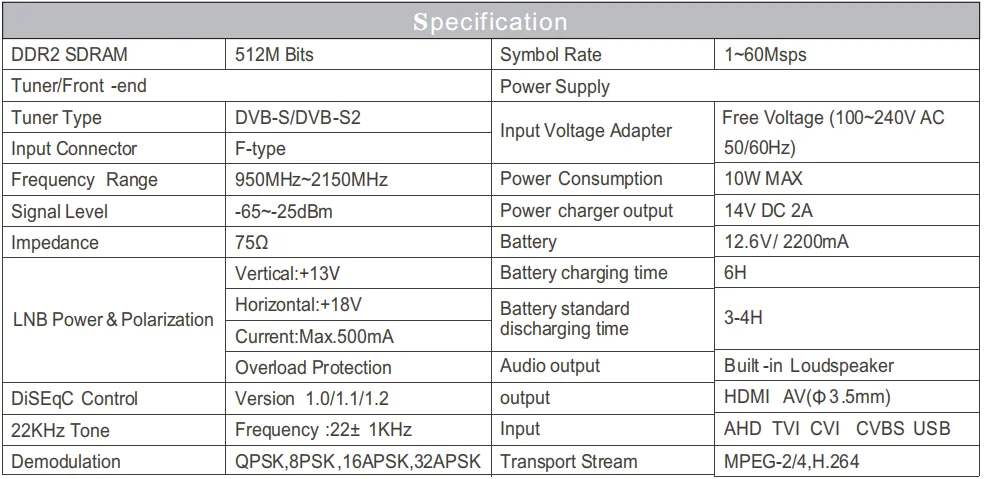Click the 950MHz~2150MHz frequency range cell
The image size is (985, 479).
pyautogui.click(x=311, y=180)
